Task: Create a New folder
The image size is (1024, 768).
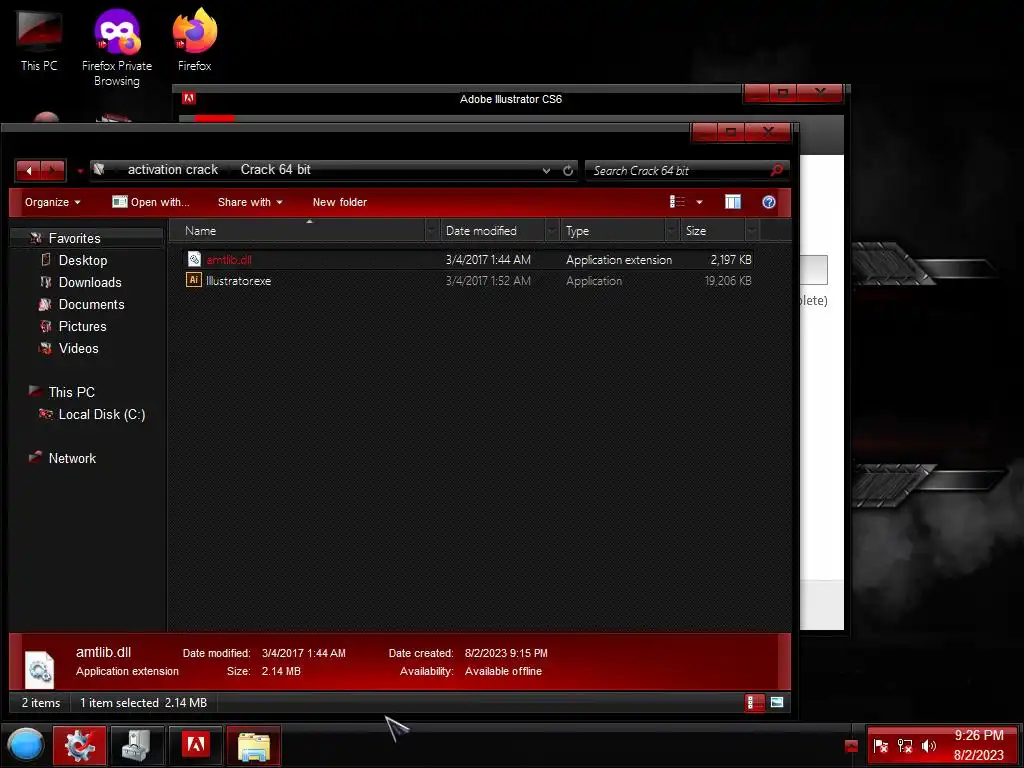Action: tap(340, 202)
